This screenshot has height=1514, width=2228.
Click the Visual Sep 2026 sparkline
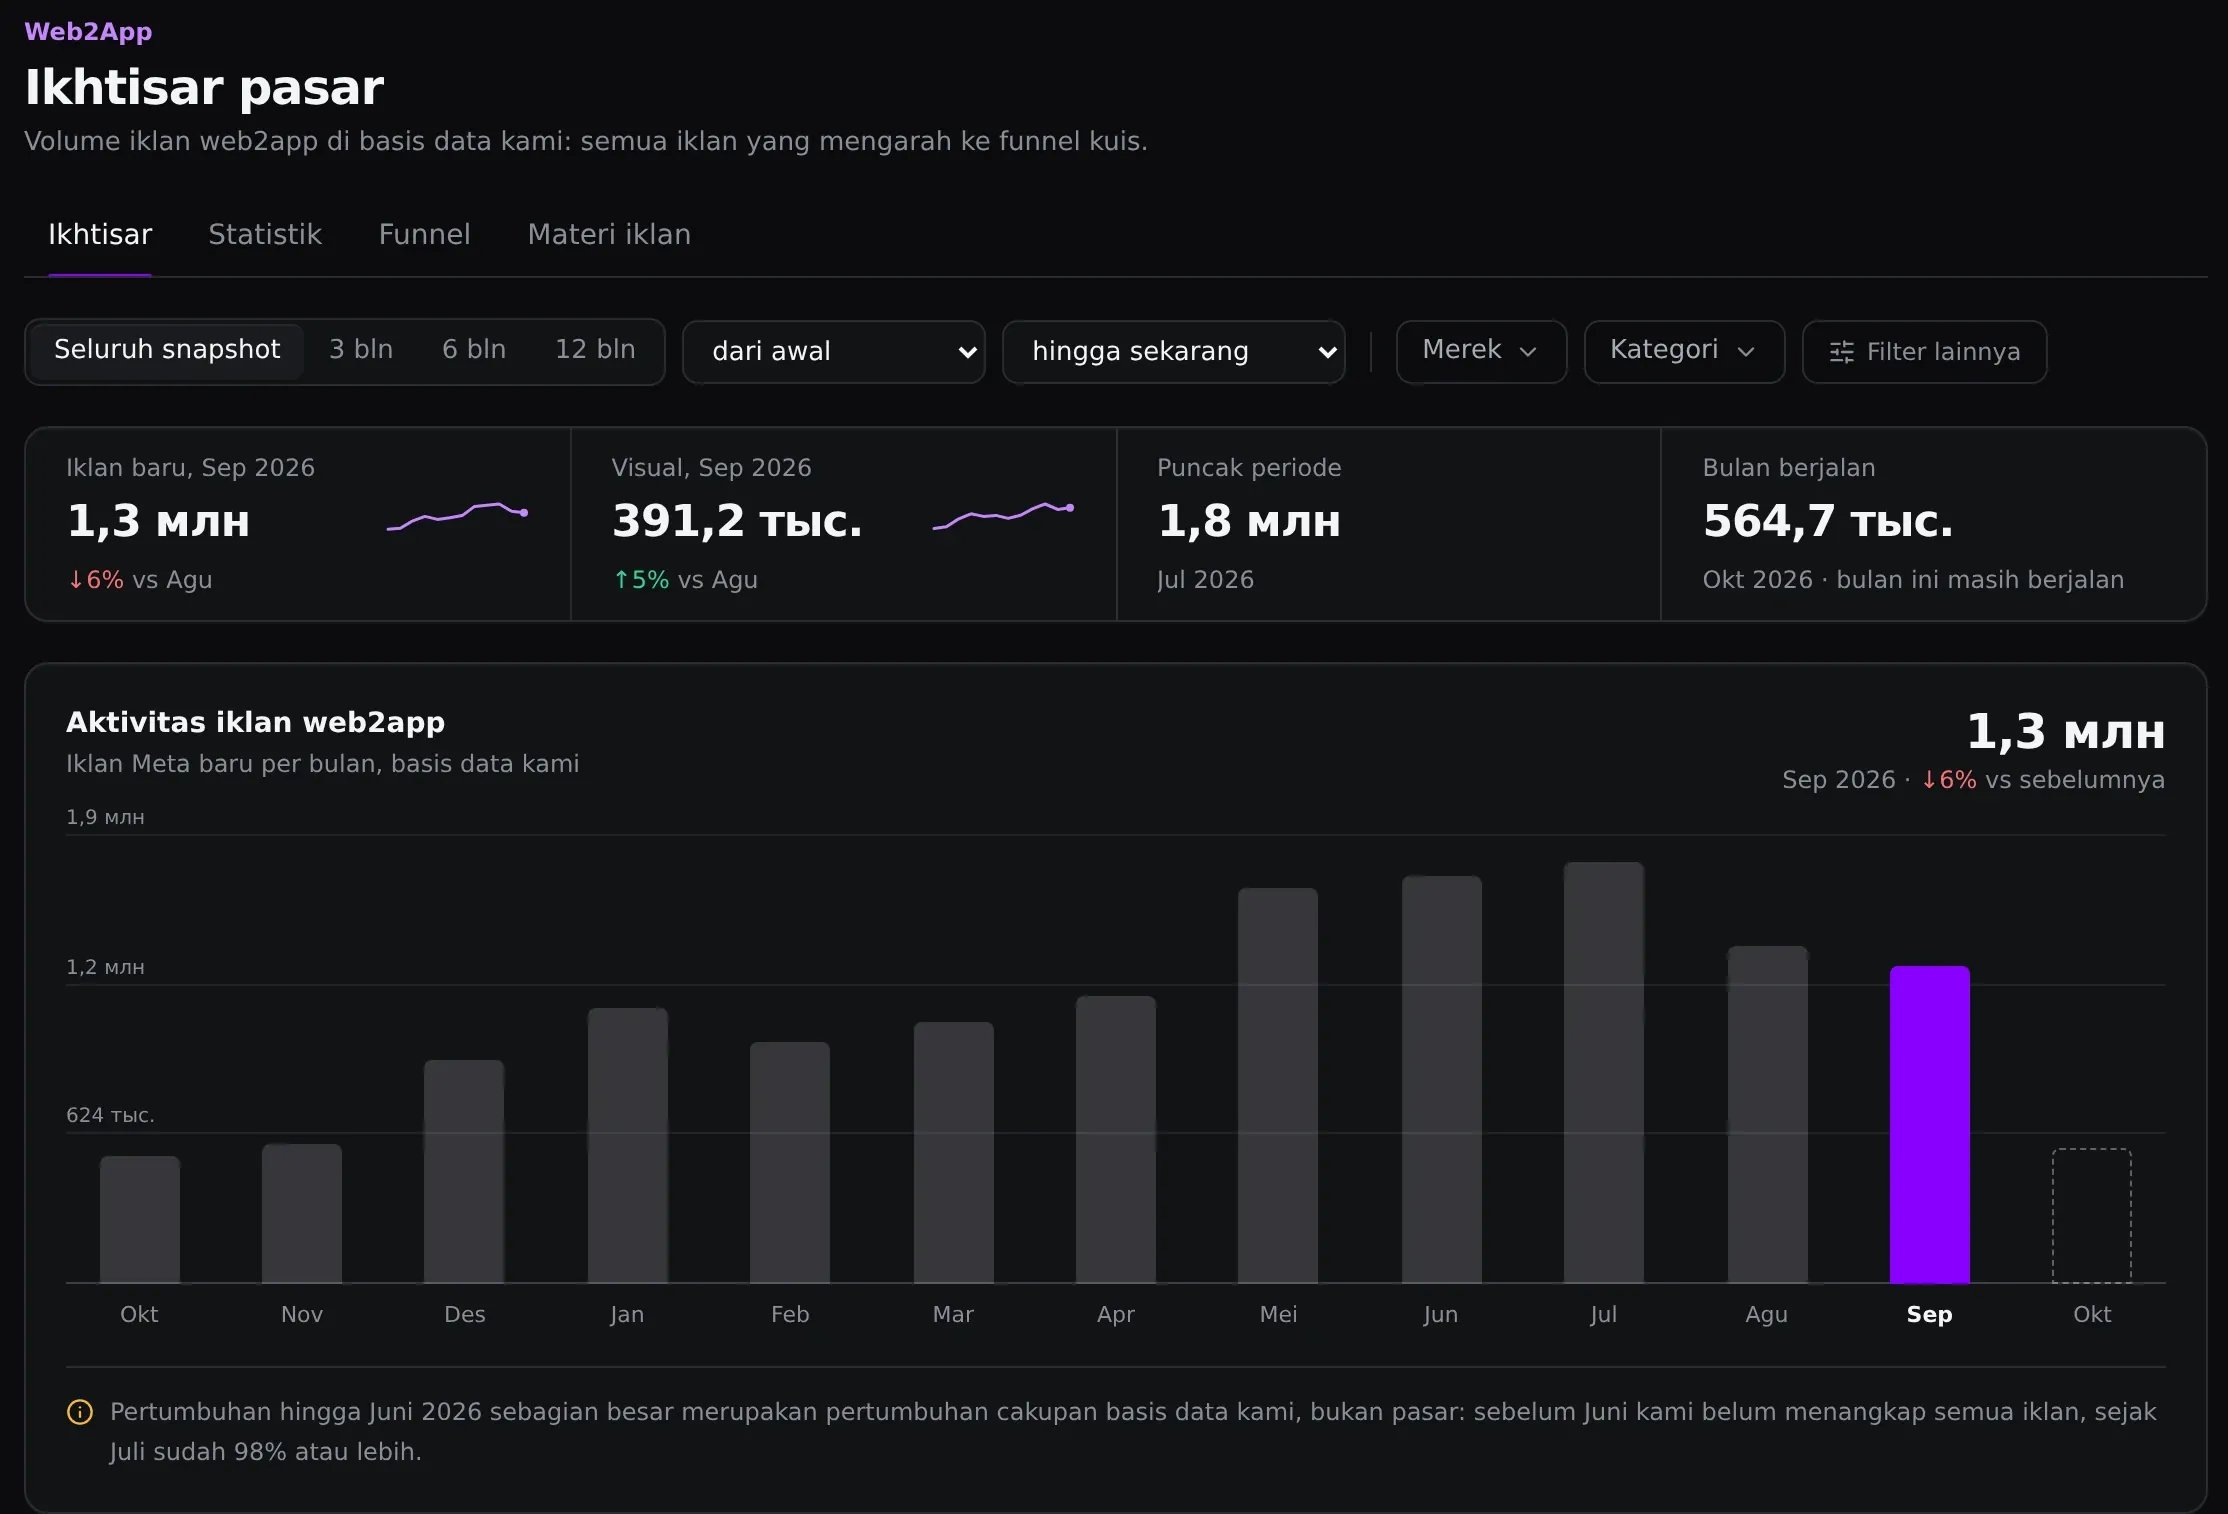click(x=1003, y=516)
